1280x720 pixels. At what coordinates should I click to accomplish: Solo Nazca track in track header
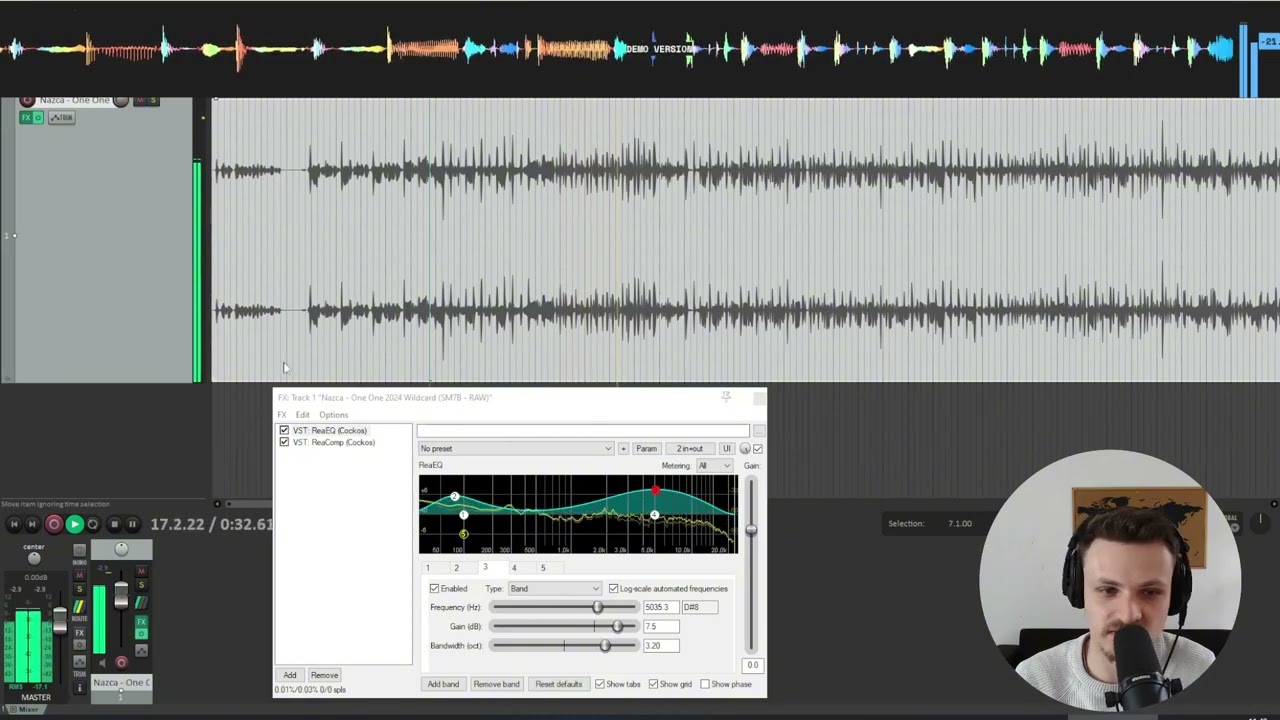coord(153,100)
